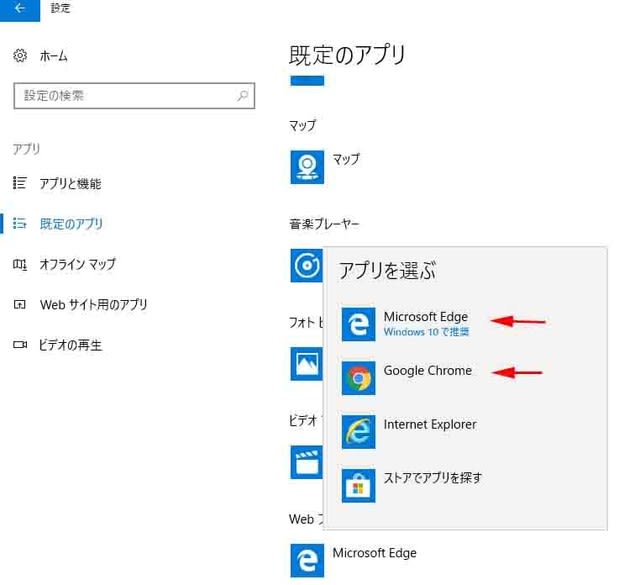Image resolution: width=640 pixels, height=585 pixels.
Task: Click the アプリと機能 list icon
Action: [x=19, y=183]
